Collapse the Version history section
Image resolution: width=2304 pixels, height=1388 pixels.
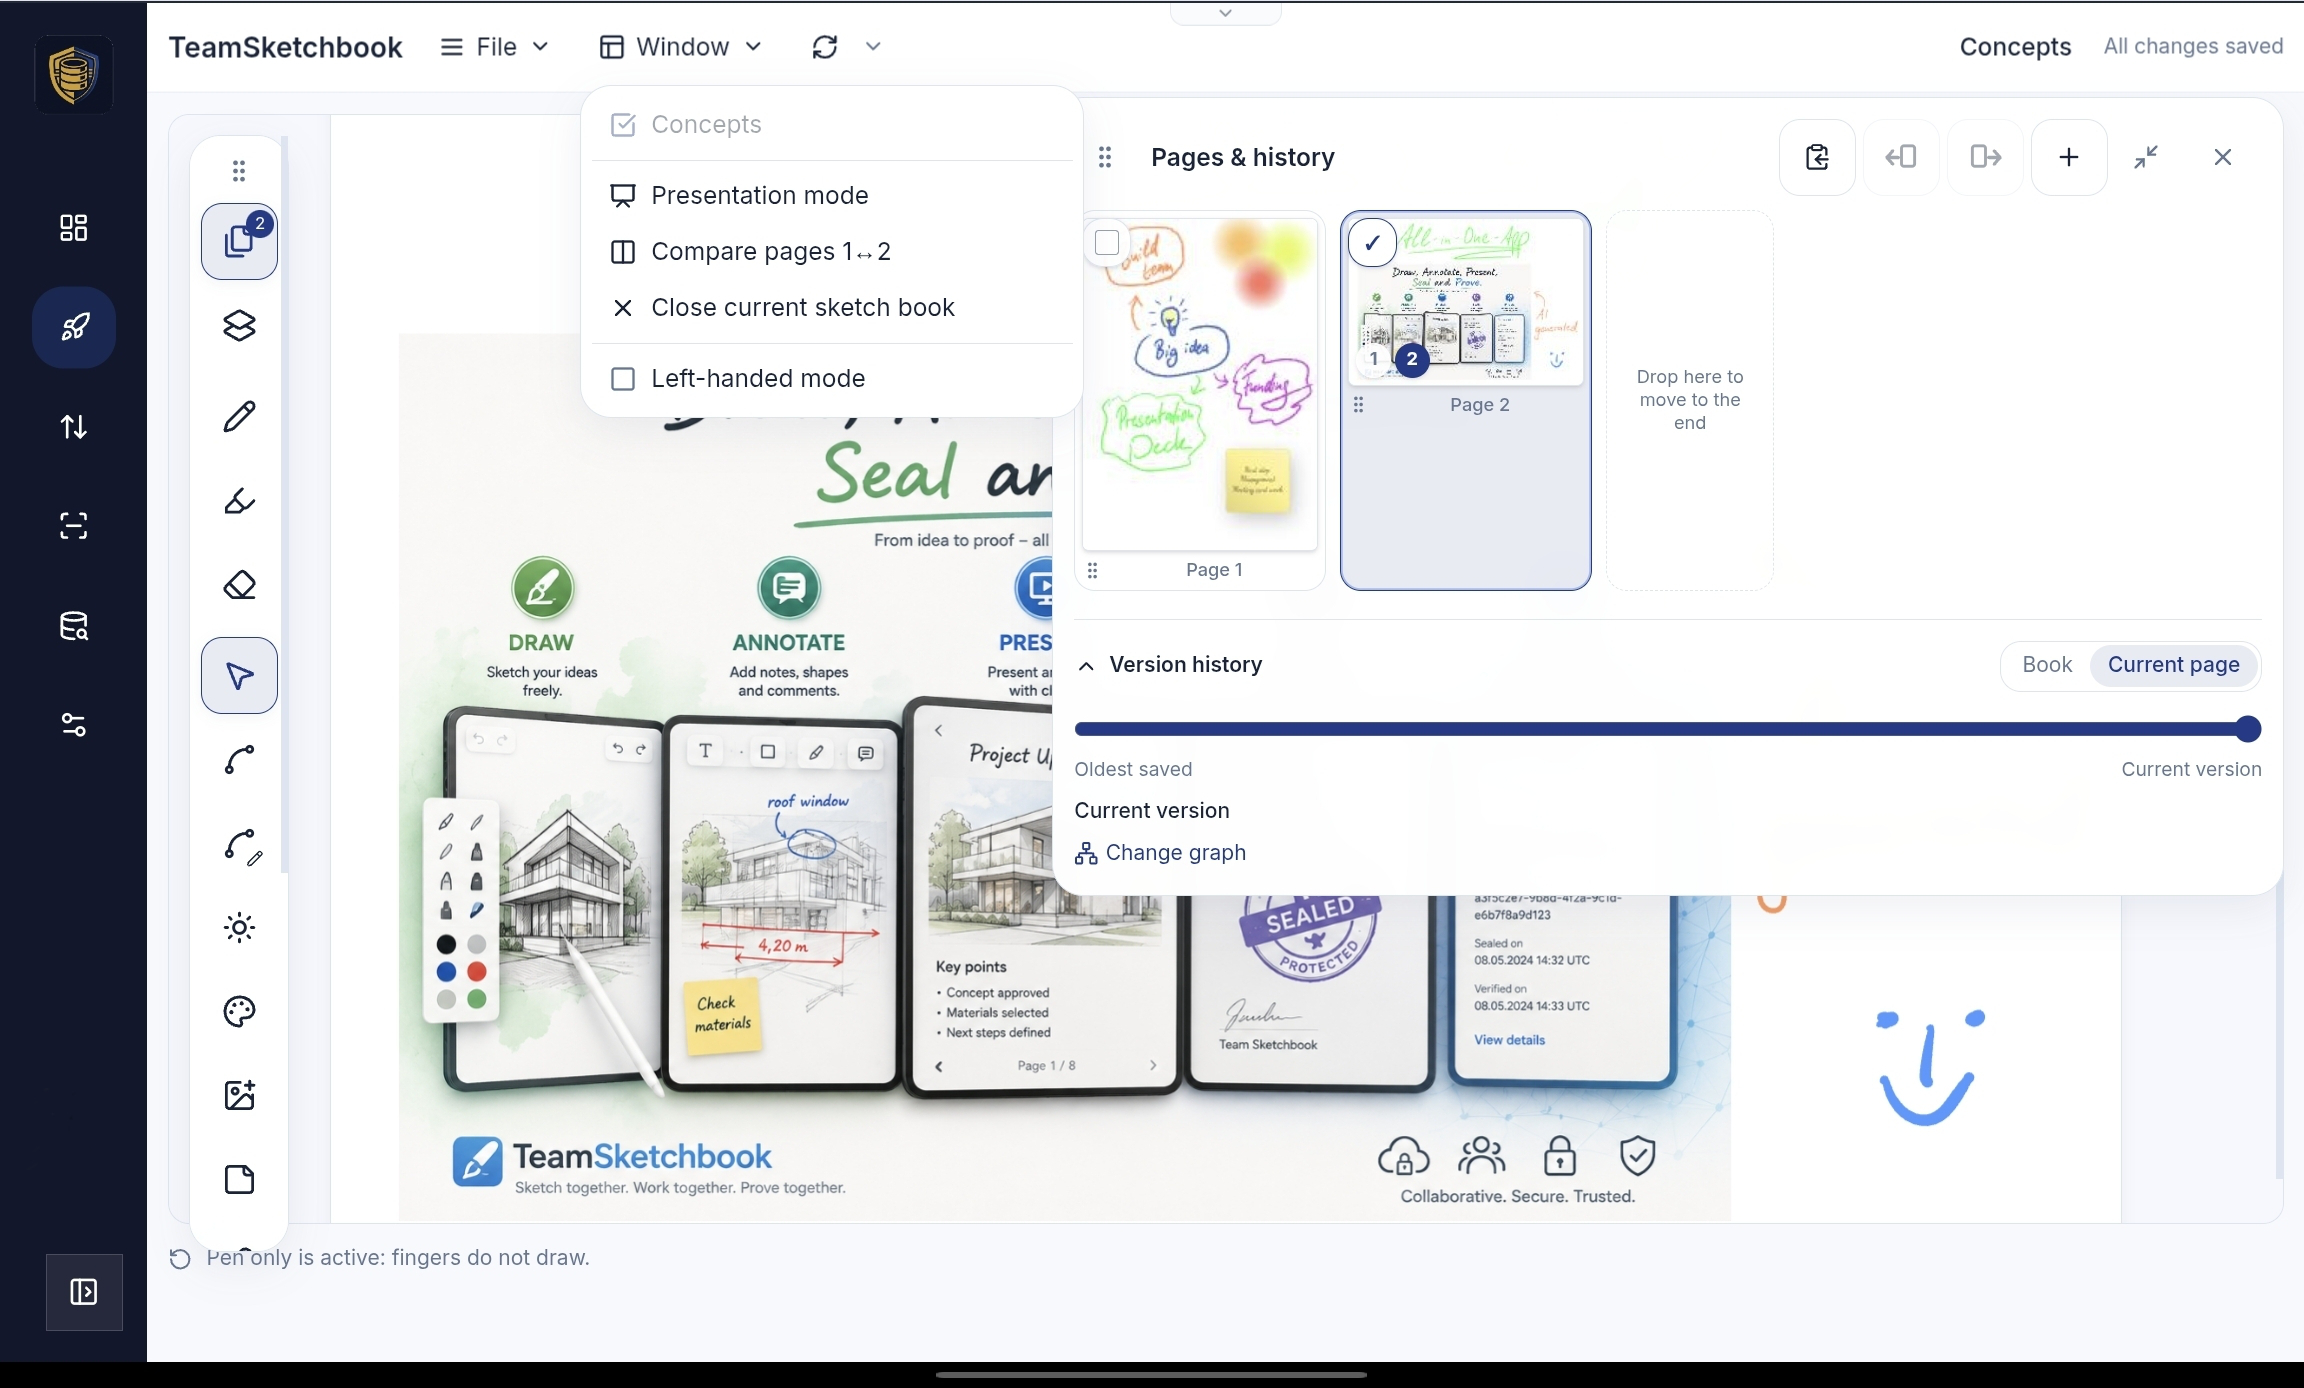(1086, 666)
